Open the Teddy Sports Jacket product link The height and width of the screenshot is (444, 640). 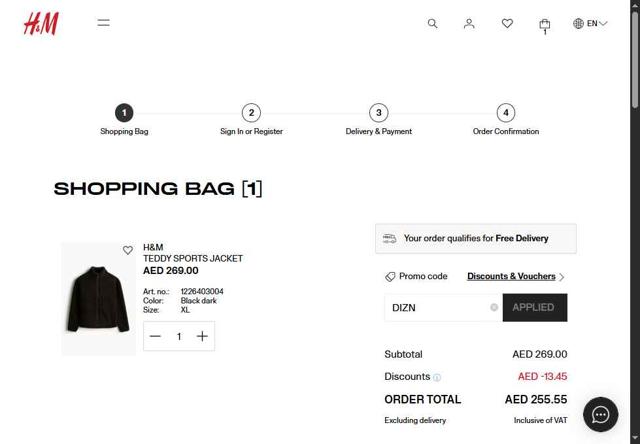(193, 258)
